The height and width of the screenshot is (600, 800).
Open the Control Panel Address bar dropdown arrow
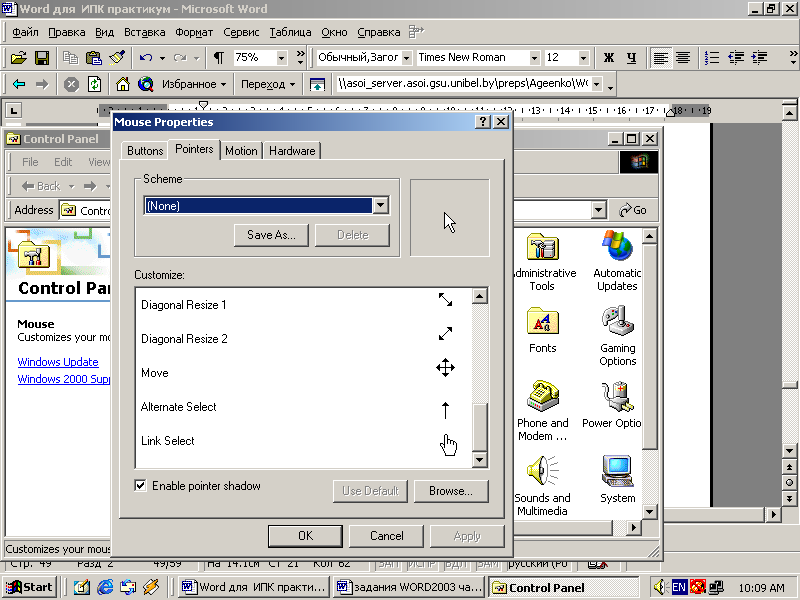pyautogui.click(x=598, y=210)
